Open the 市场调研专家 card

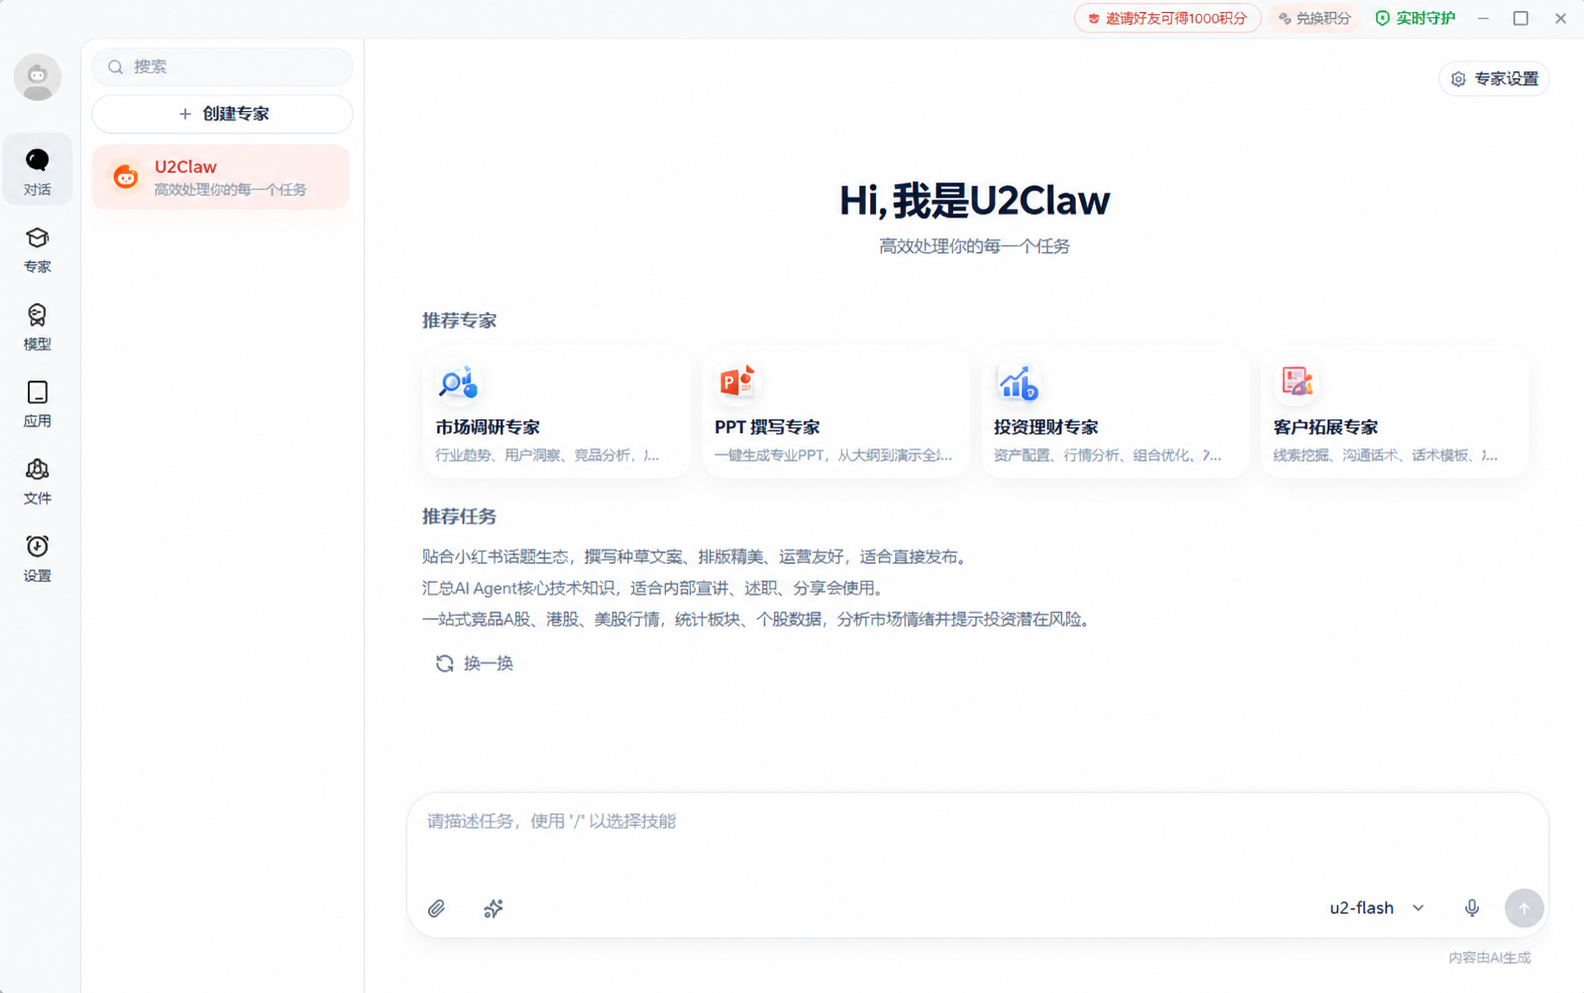pyautogui.click(x=555, y=413)
